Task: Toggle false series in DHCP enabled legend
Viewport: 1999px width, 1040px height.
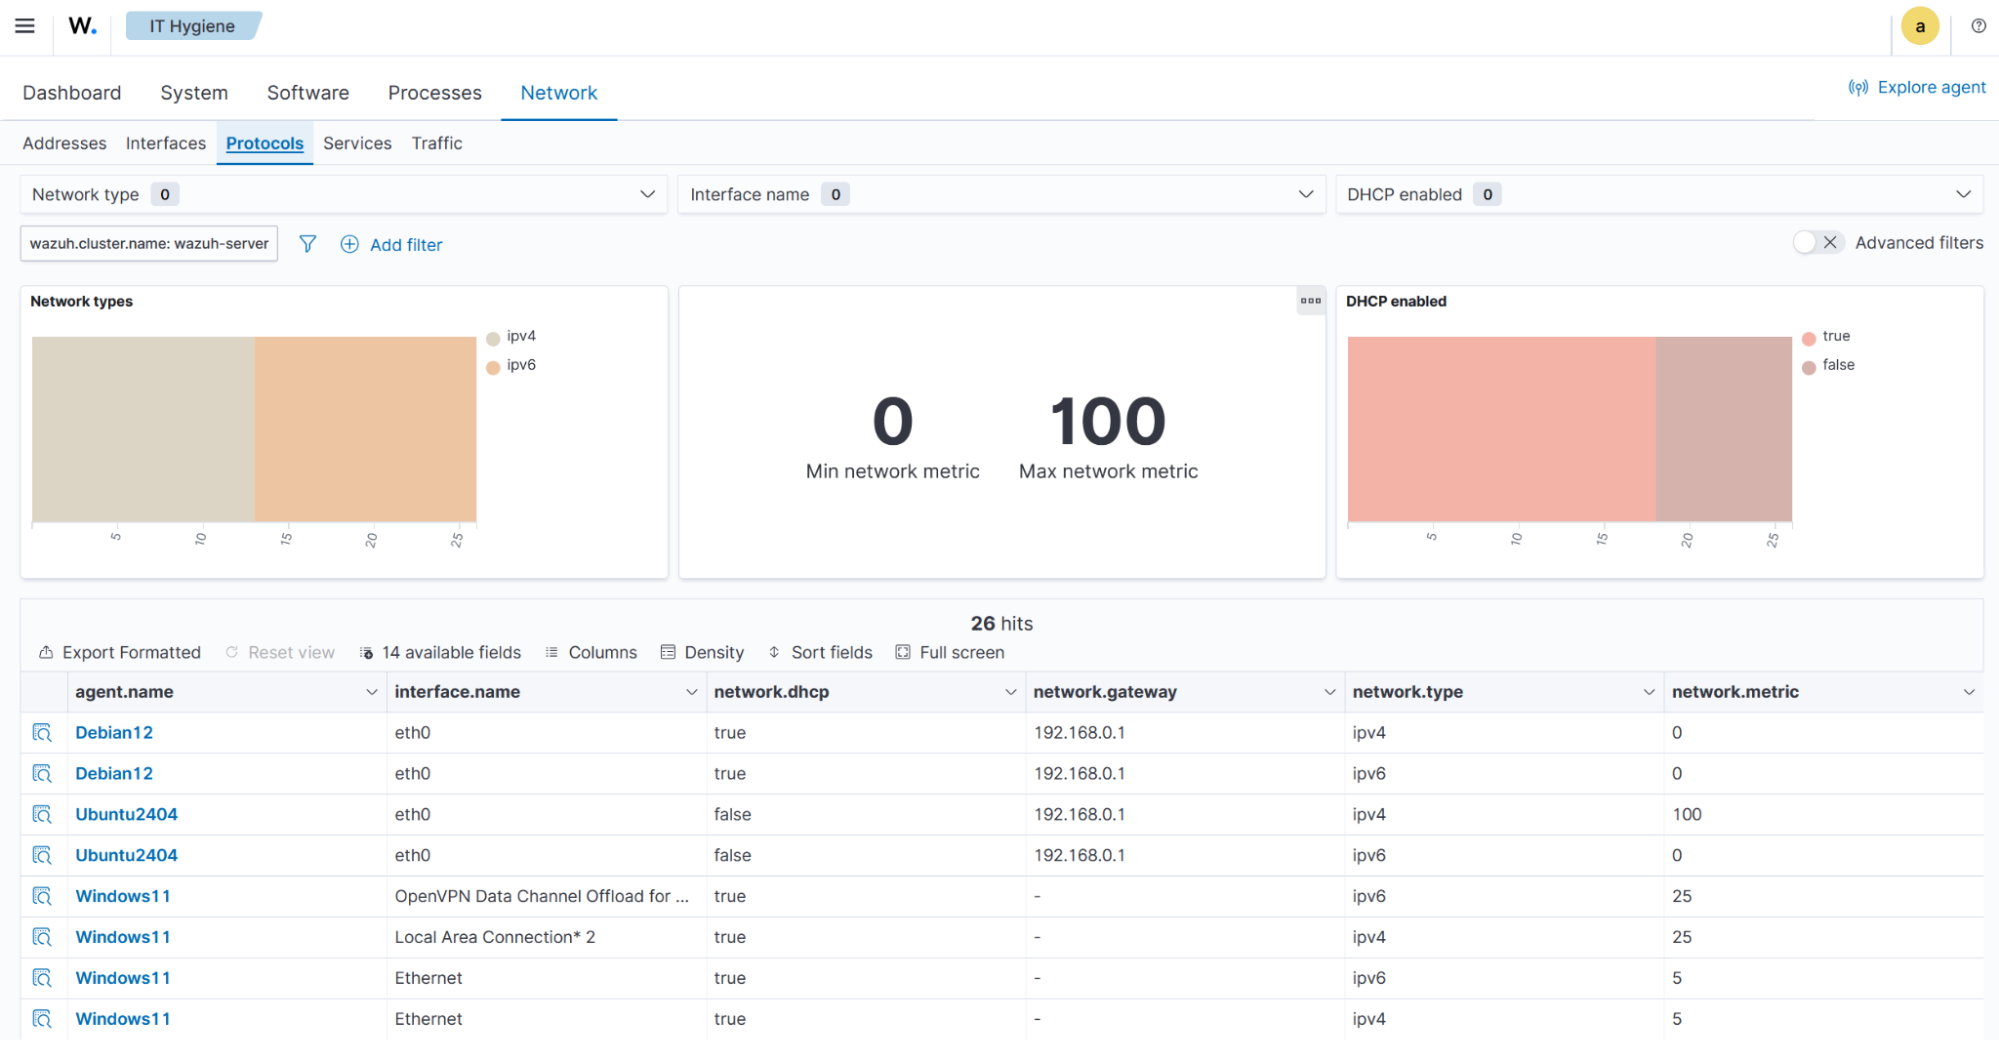Action: [x=1837, y=365]
